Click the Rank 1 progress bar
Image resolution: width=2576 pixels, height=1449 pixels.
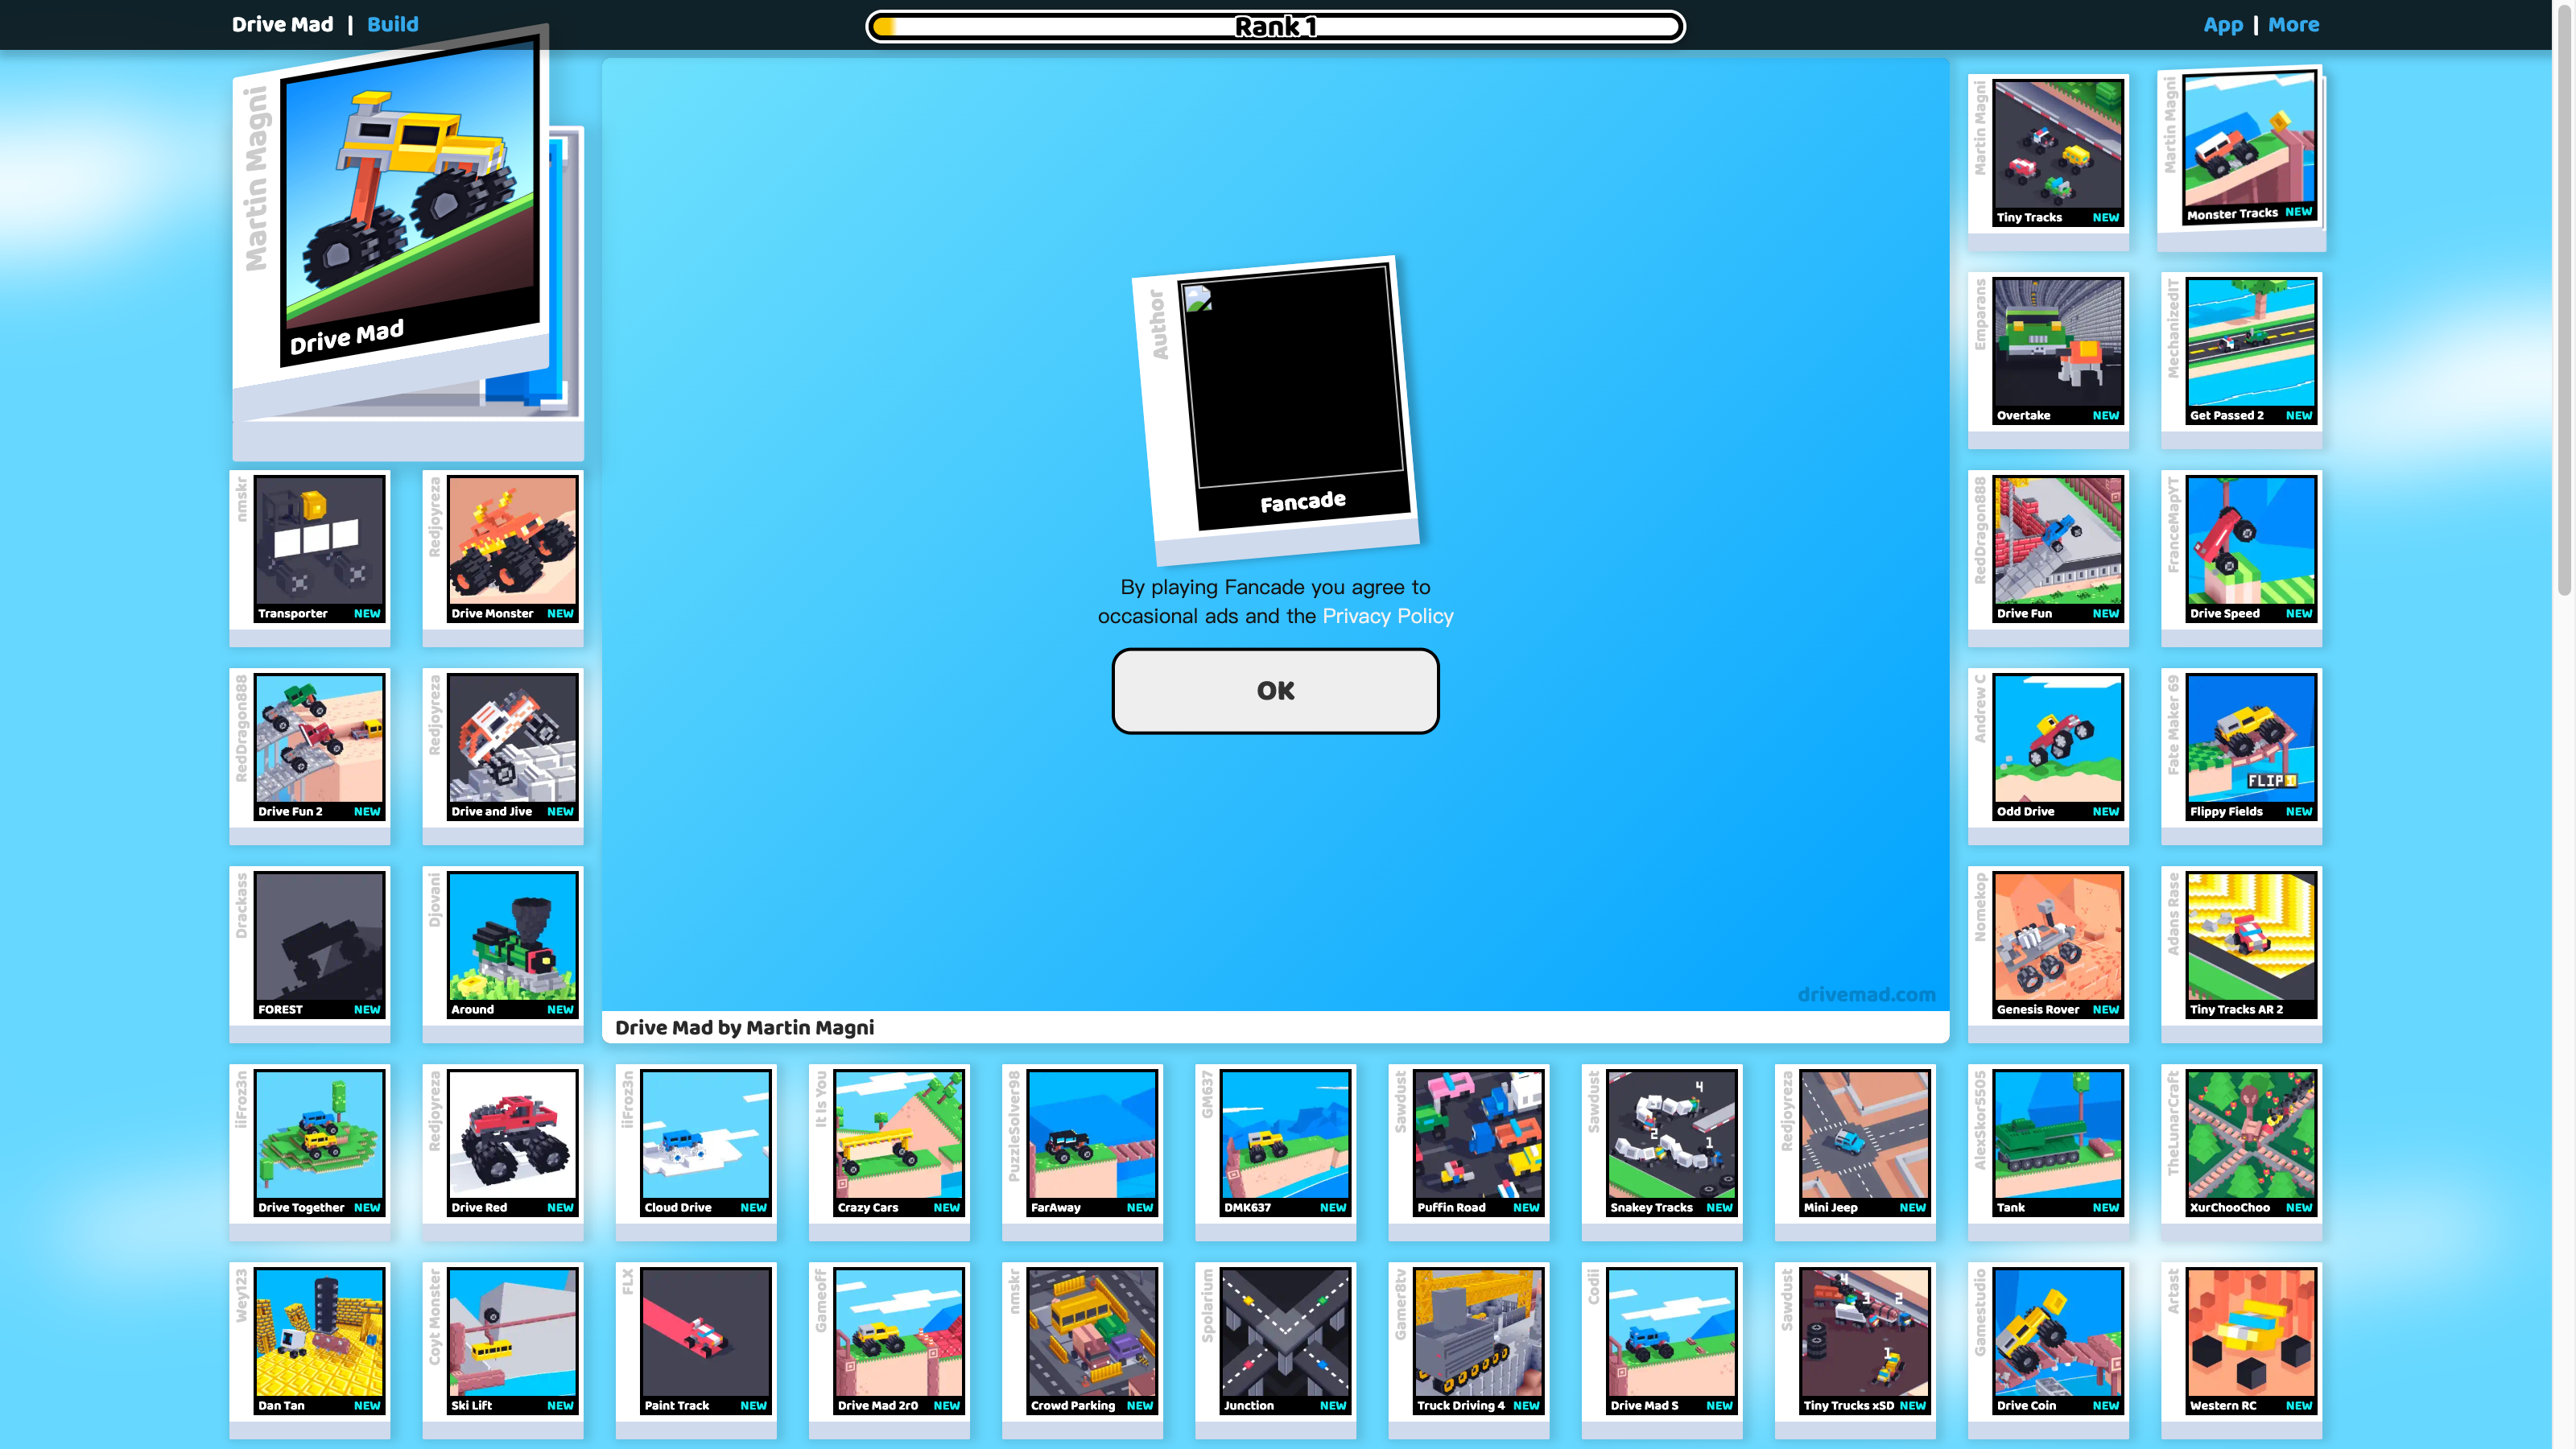tap(1275, 26)
